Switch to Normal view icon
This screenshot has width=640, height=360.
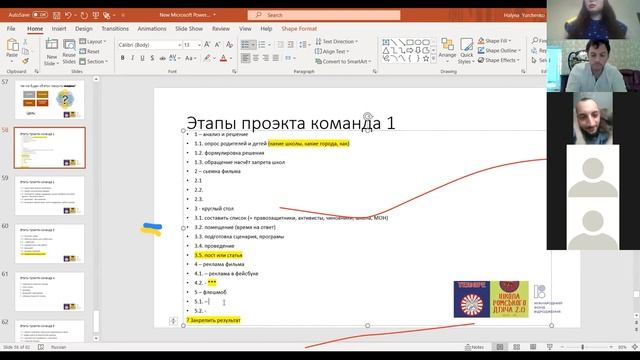pos(500,347)
